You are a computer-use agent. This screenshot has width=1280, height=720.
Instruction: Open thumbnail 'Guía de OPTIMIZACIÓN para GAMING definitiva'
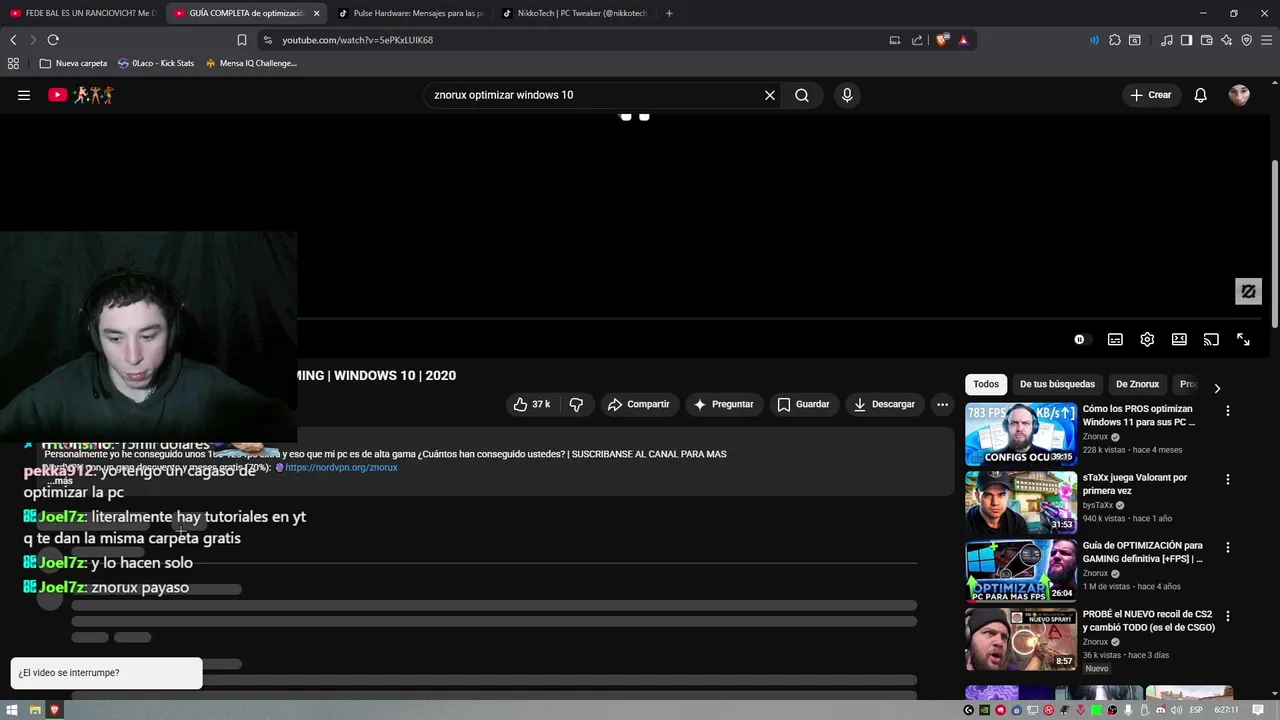[x=1021, y=571]
